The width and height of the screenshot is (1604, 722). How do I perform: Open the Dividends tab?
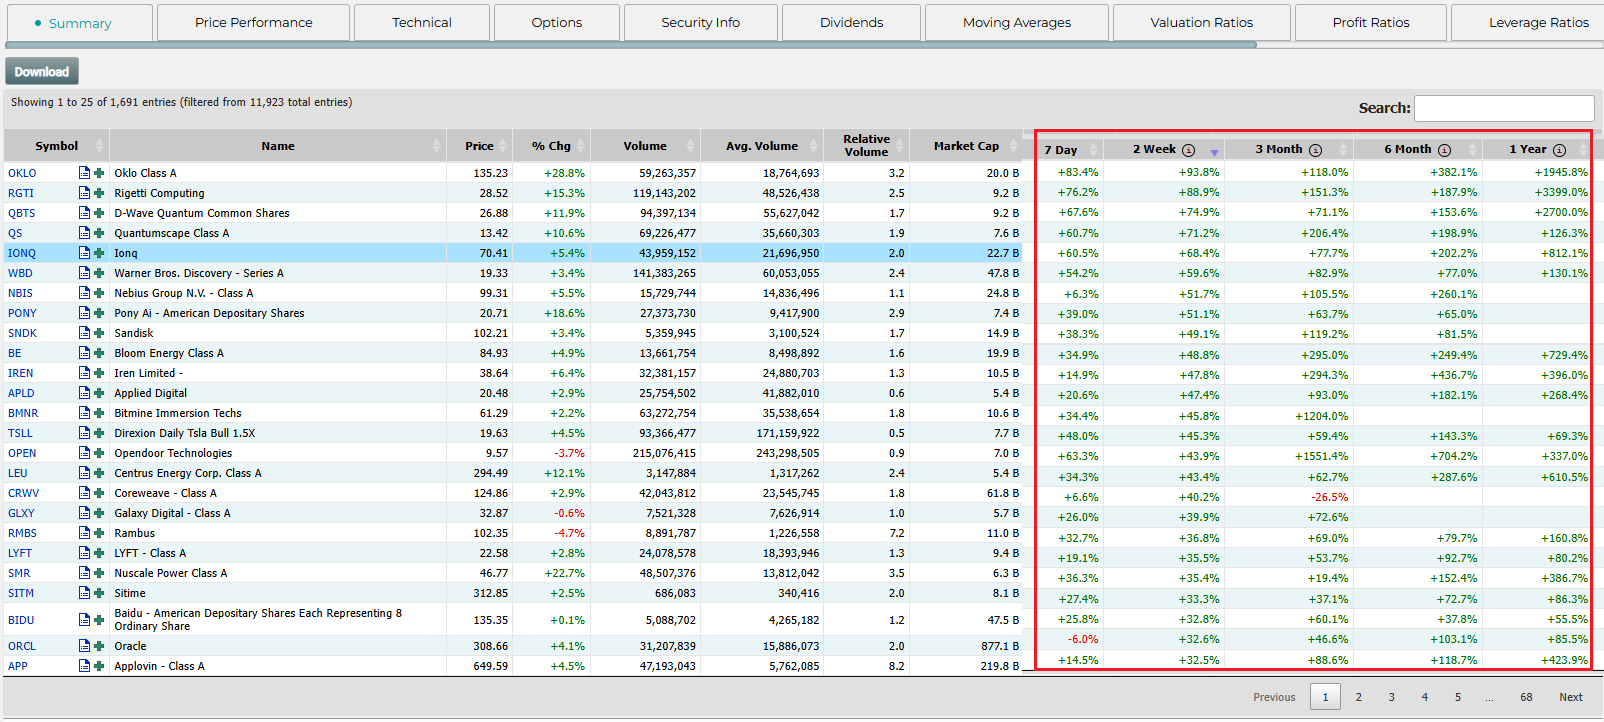pos(851,22)
